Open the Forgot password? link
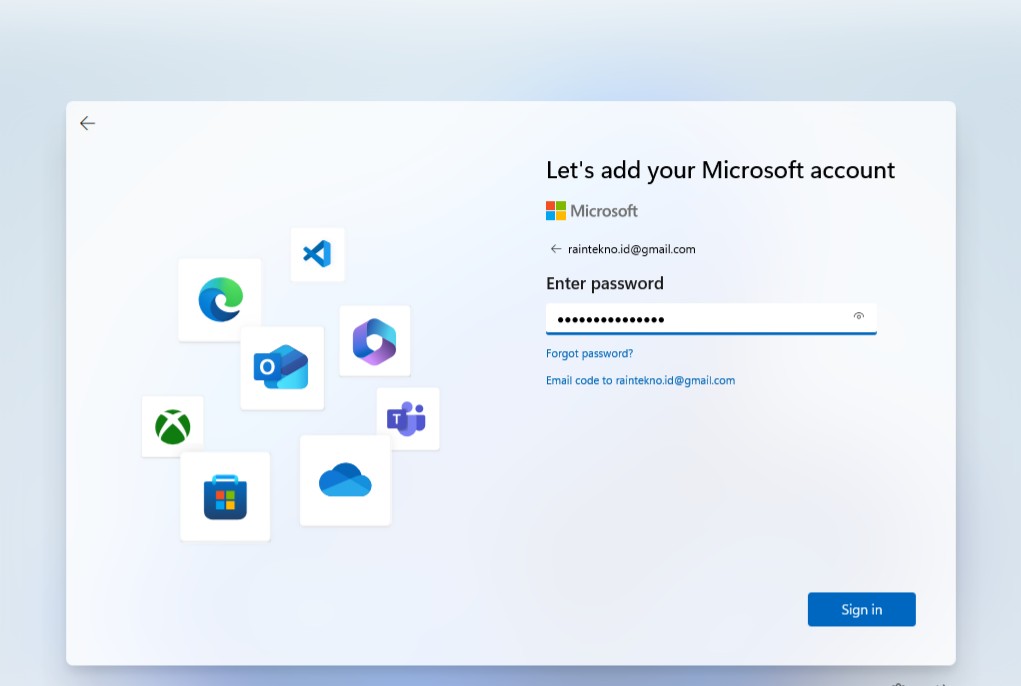This screenshot has width=1021, height=686. (x=589, y=354)
